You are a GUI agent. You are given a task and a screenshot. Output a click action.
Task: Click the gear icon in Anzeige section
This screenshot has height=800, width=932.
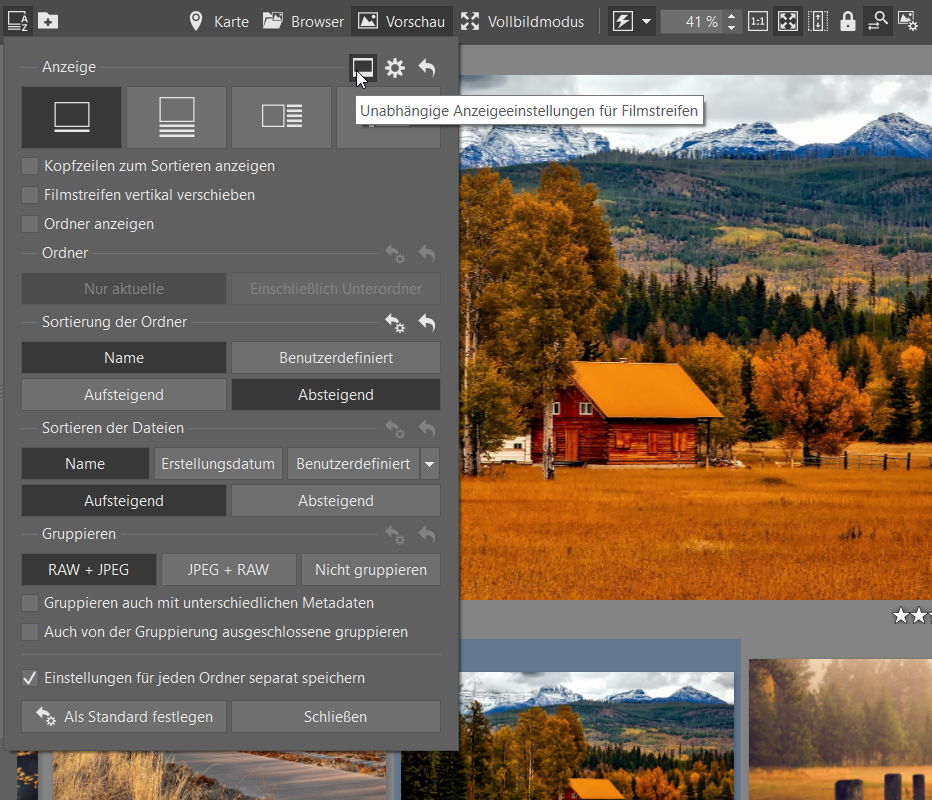pyautogui.click(x=395, y=68)
